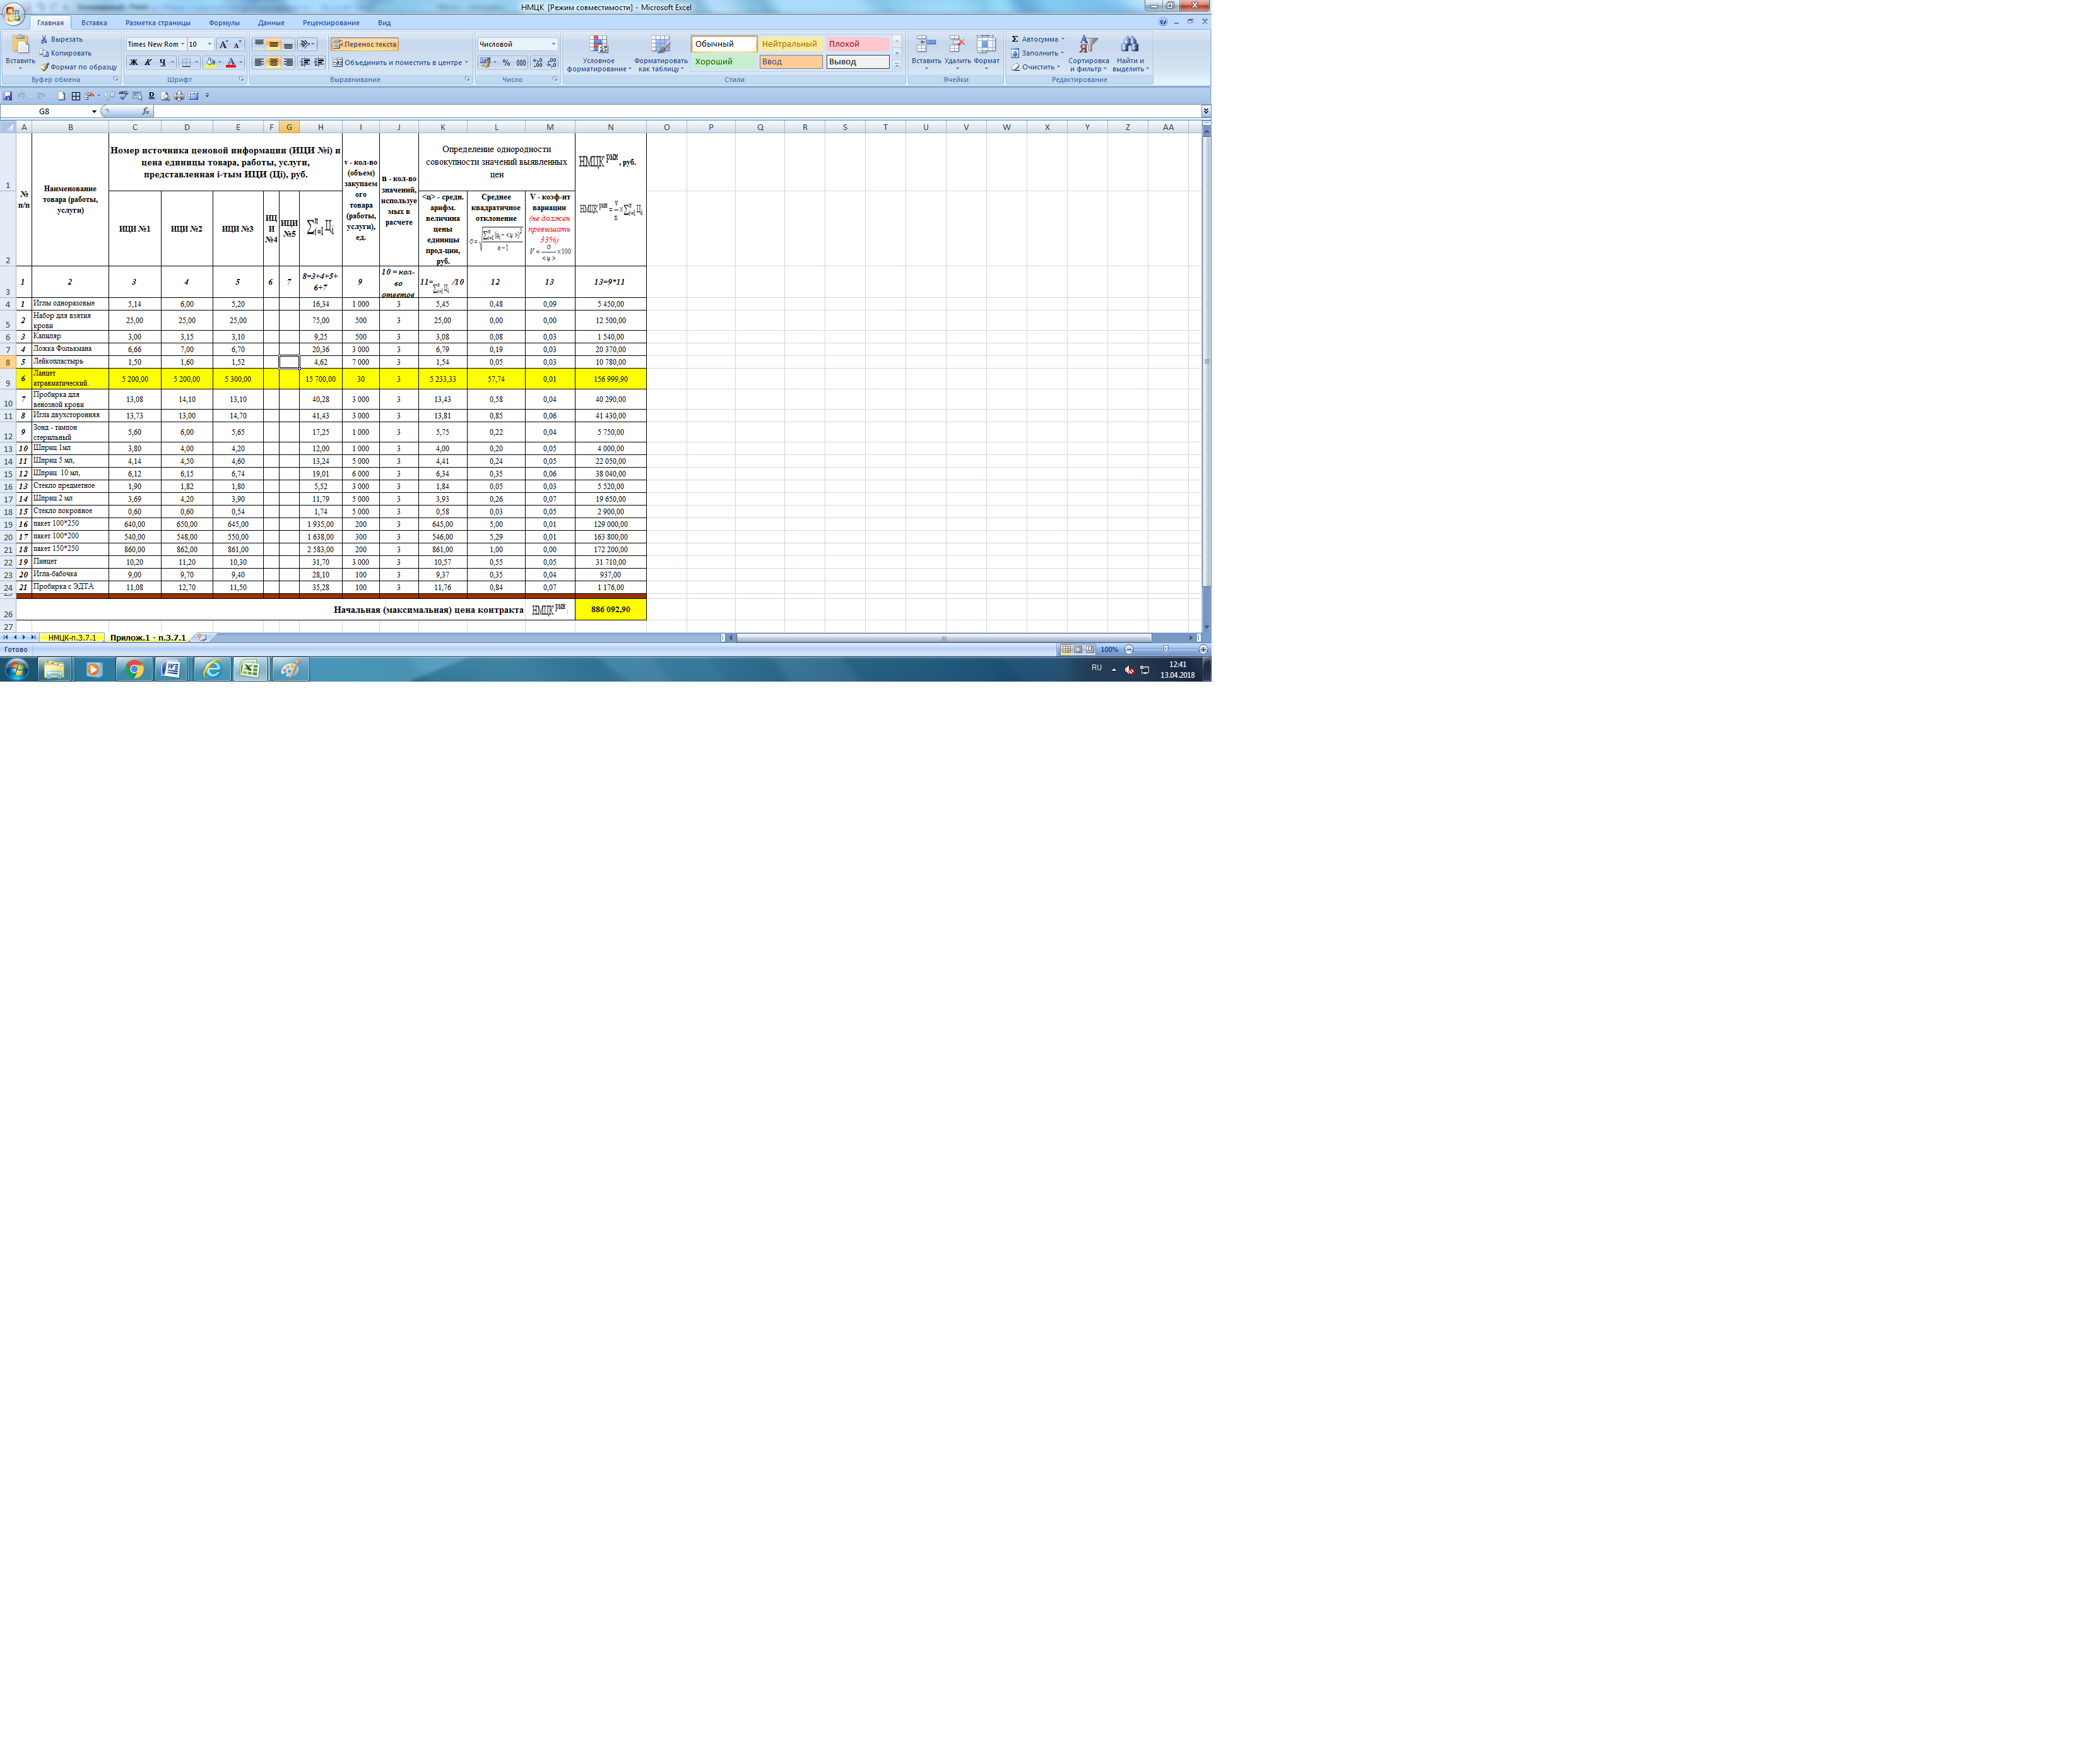Viewport: 2100px width, 1757px height.
Task: Toggle Перенос текста wrap text
Action: pyautogui.click(x=365, y=44)
